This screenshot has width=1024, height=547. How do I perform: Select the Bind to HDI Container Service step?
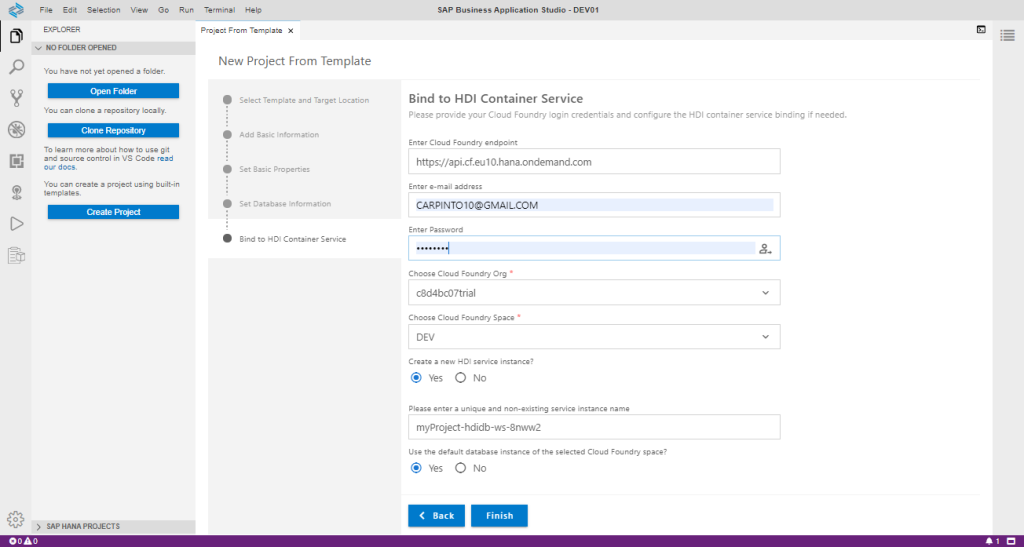click(x=293, y=239)
